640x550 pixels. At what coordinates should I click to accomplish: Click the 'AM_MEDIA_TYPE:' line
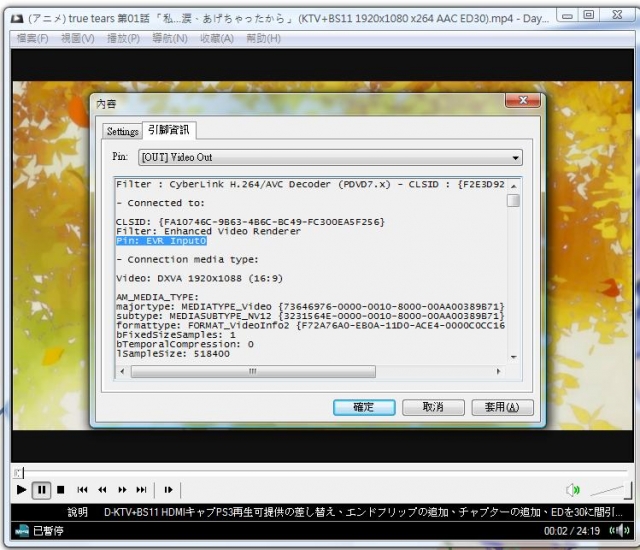pyautogui.click(x=158, y=297)
